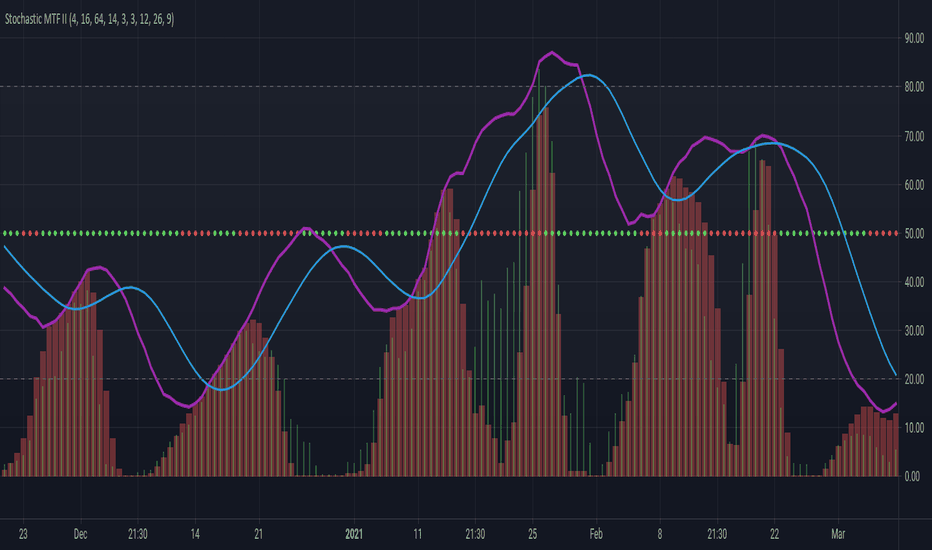932x550 pixels.
Task: Click the 90.00 price axis label
Action: [914, 38]
